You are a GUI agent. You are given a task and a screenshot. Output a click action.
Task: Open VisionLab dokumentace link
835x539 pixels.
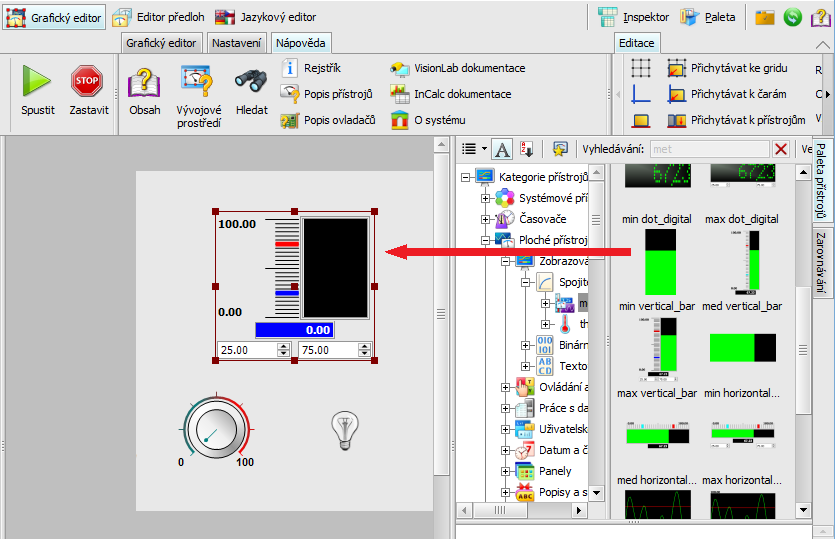pyautogui.click(x=458, y=68)
